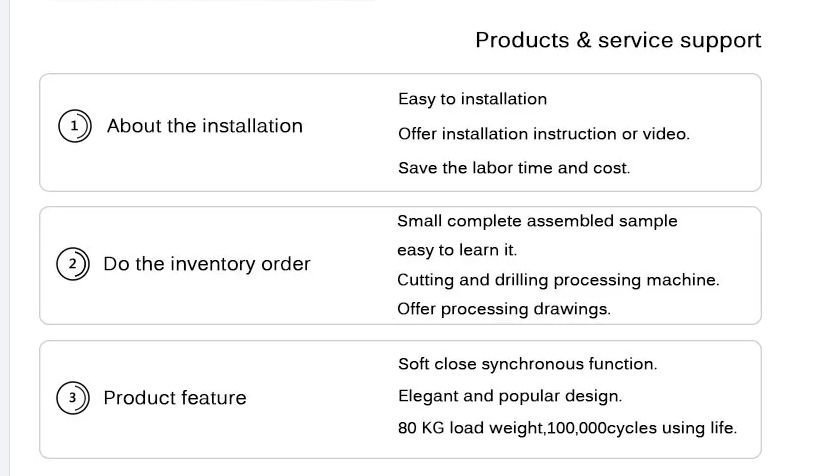Screen dimensions: 839x476
Task: Select the 'Product feature' heading
Action: 175,398
